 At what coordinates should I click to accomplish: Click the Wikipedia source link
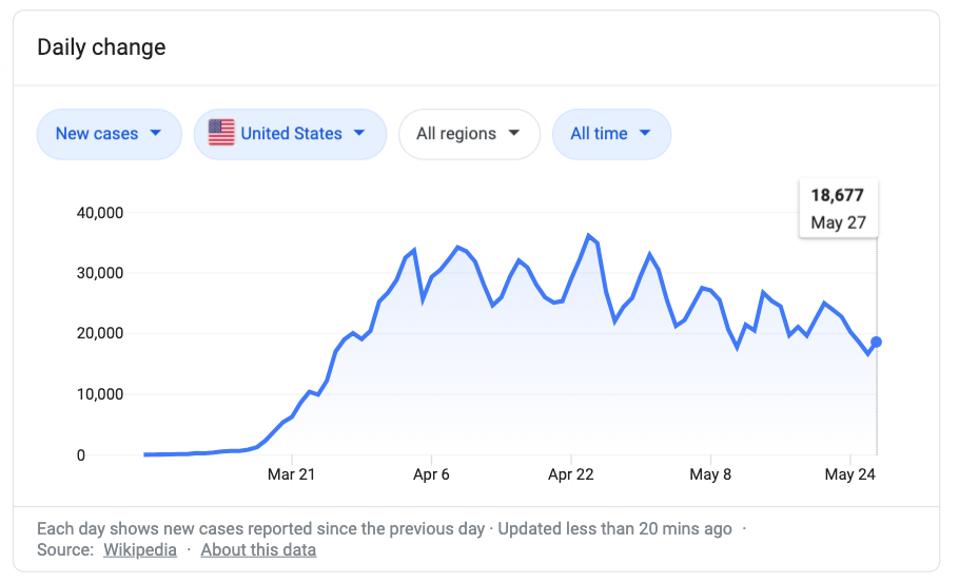[140, 550]
